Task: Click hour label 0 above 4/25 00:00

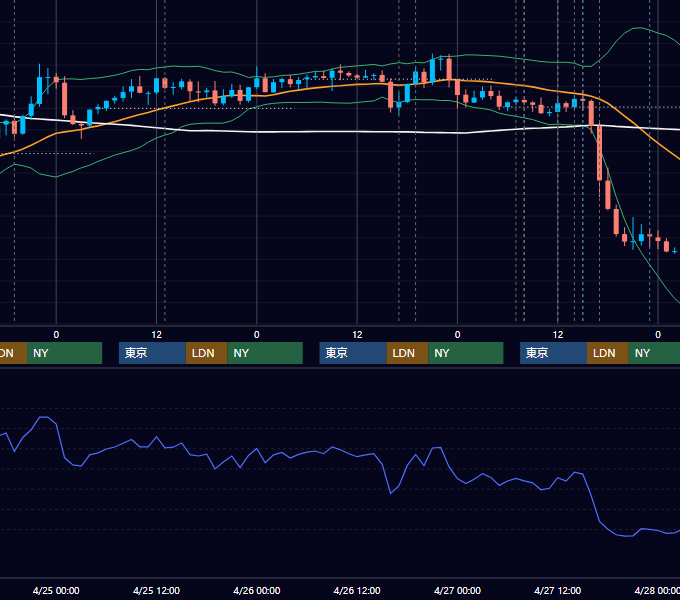Action: click(56, 335)
